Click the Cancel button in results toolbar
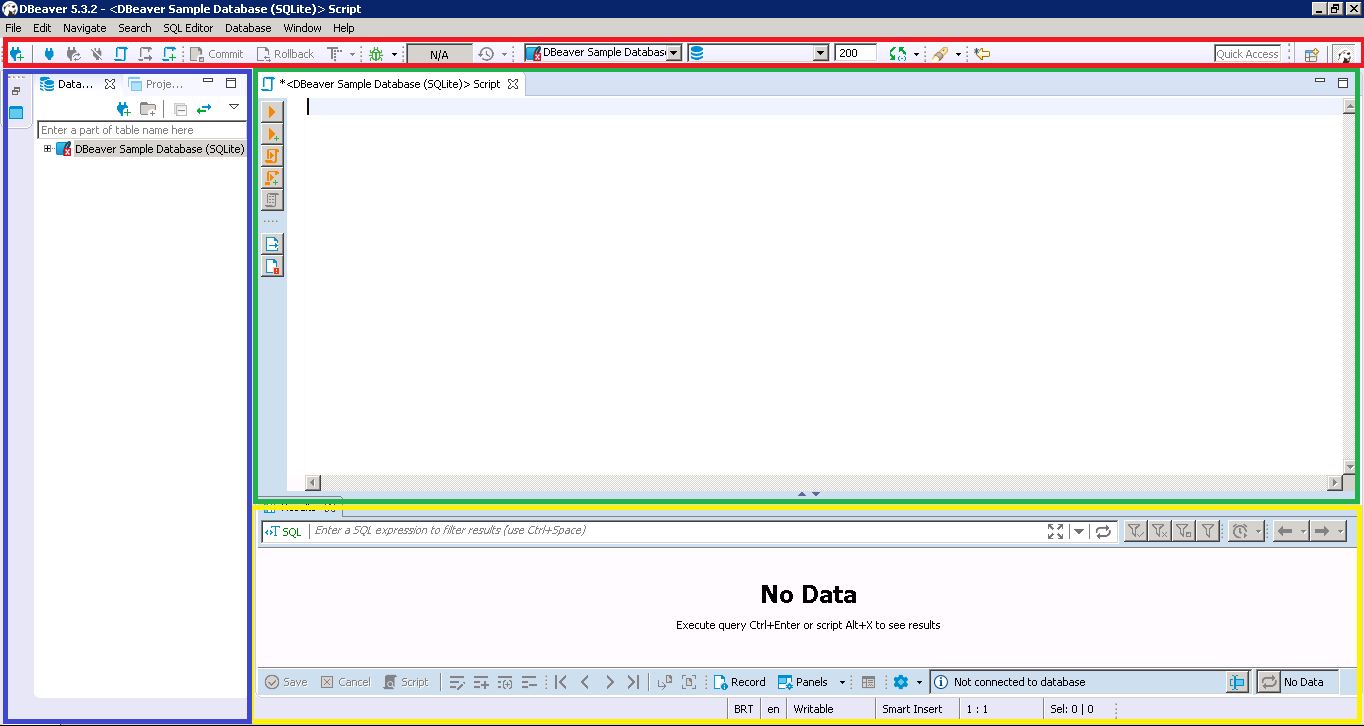 tap(346, 682)
